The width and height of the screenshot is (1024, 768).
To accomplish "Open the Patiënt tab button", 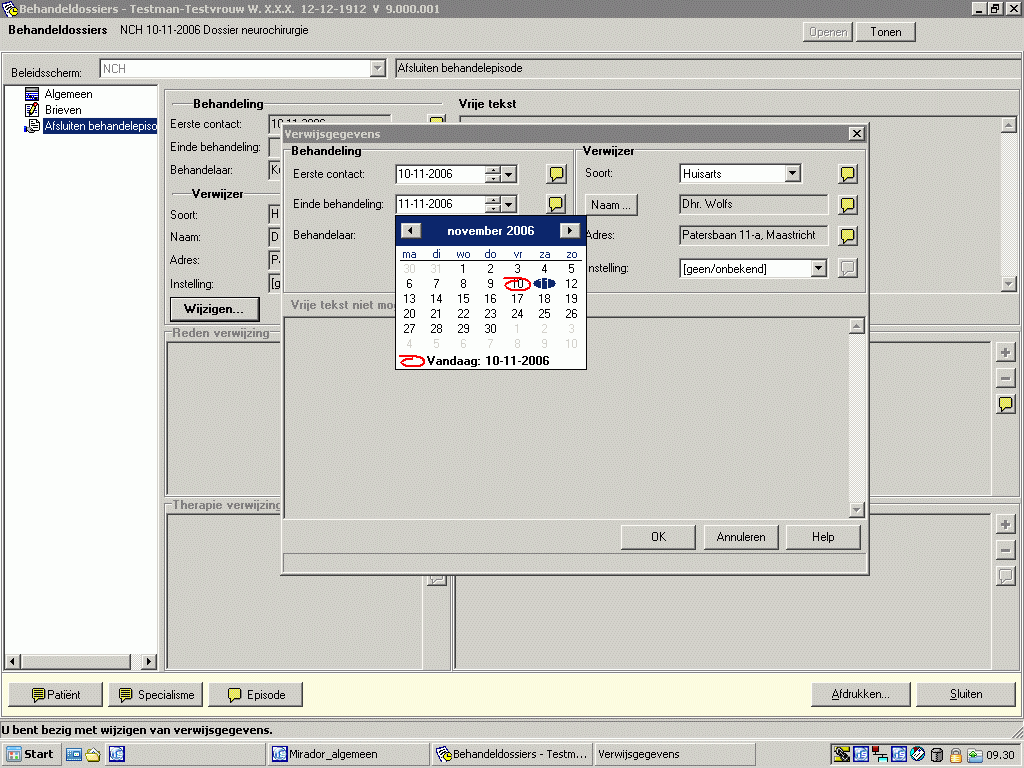I will point(56,695).
